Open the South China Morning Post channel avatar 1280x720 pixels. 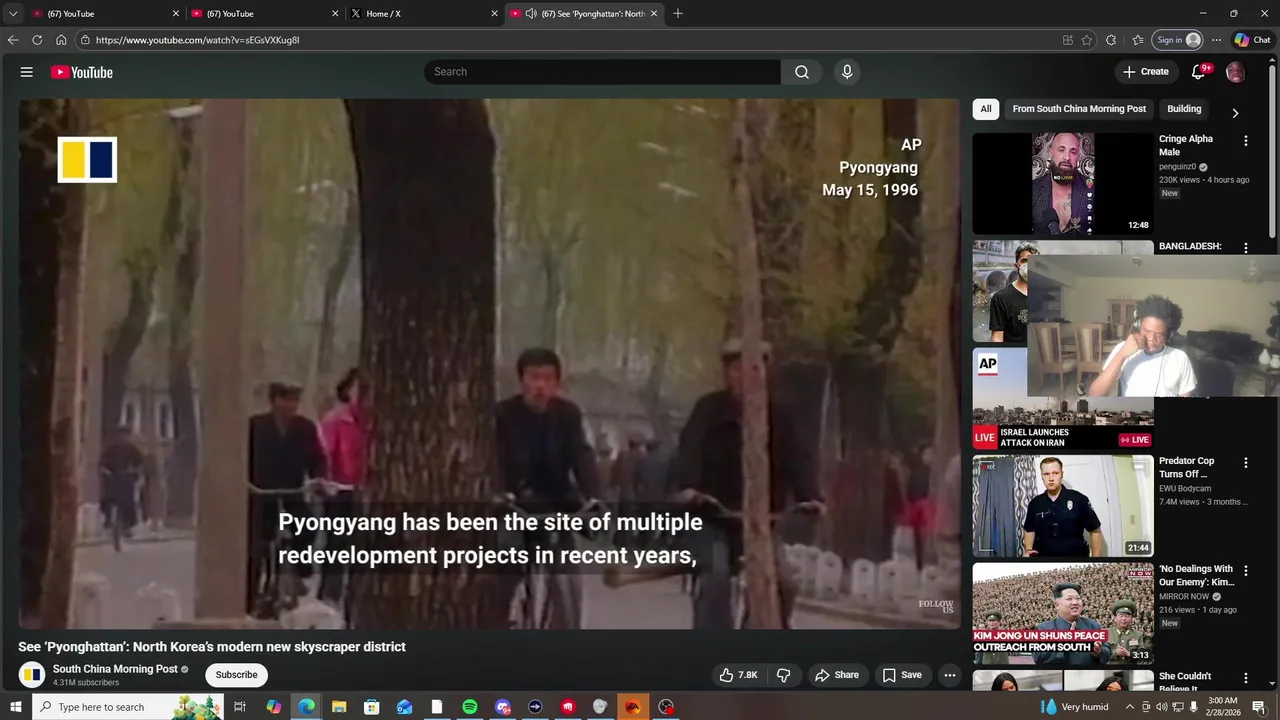pyautogui.click(x=32, y=675)
